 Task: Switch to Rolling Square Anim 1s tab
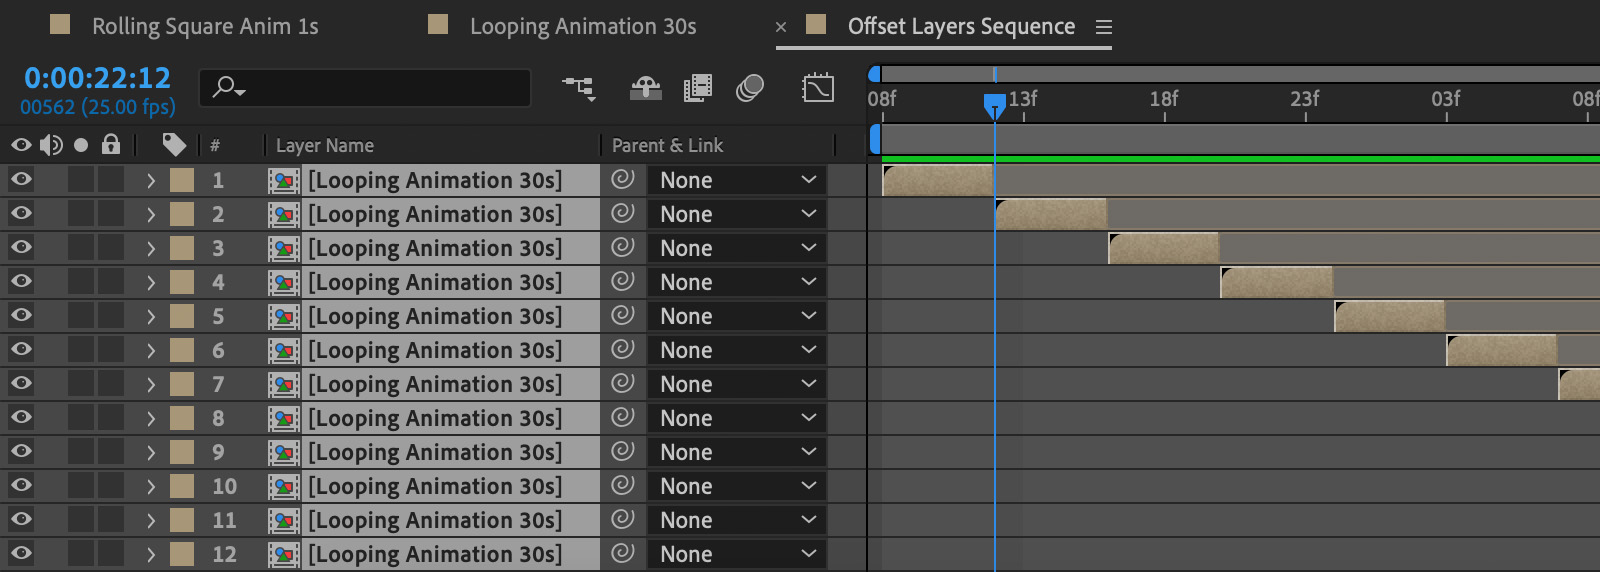point(205,26)
